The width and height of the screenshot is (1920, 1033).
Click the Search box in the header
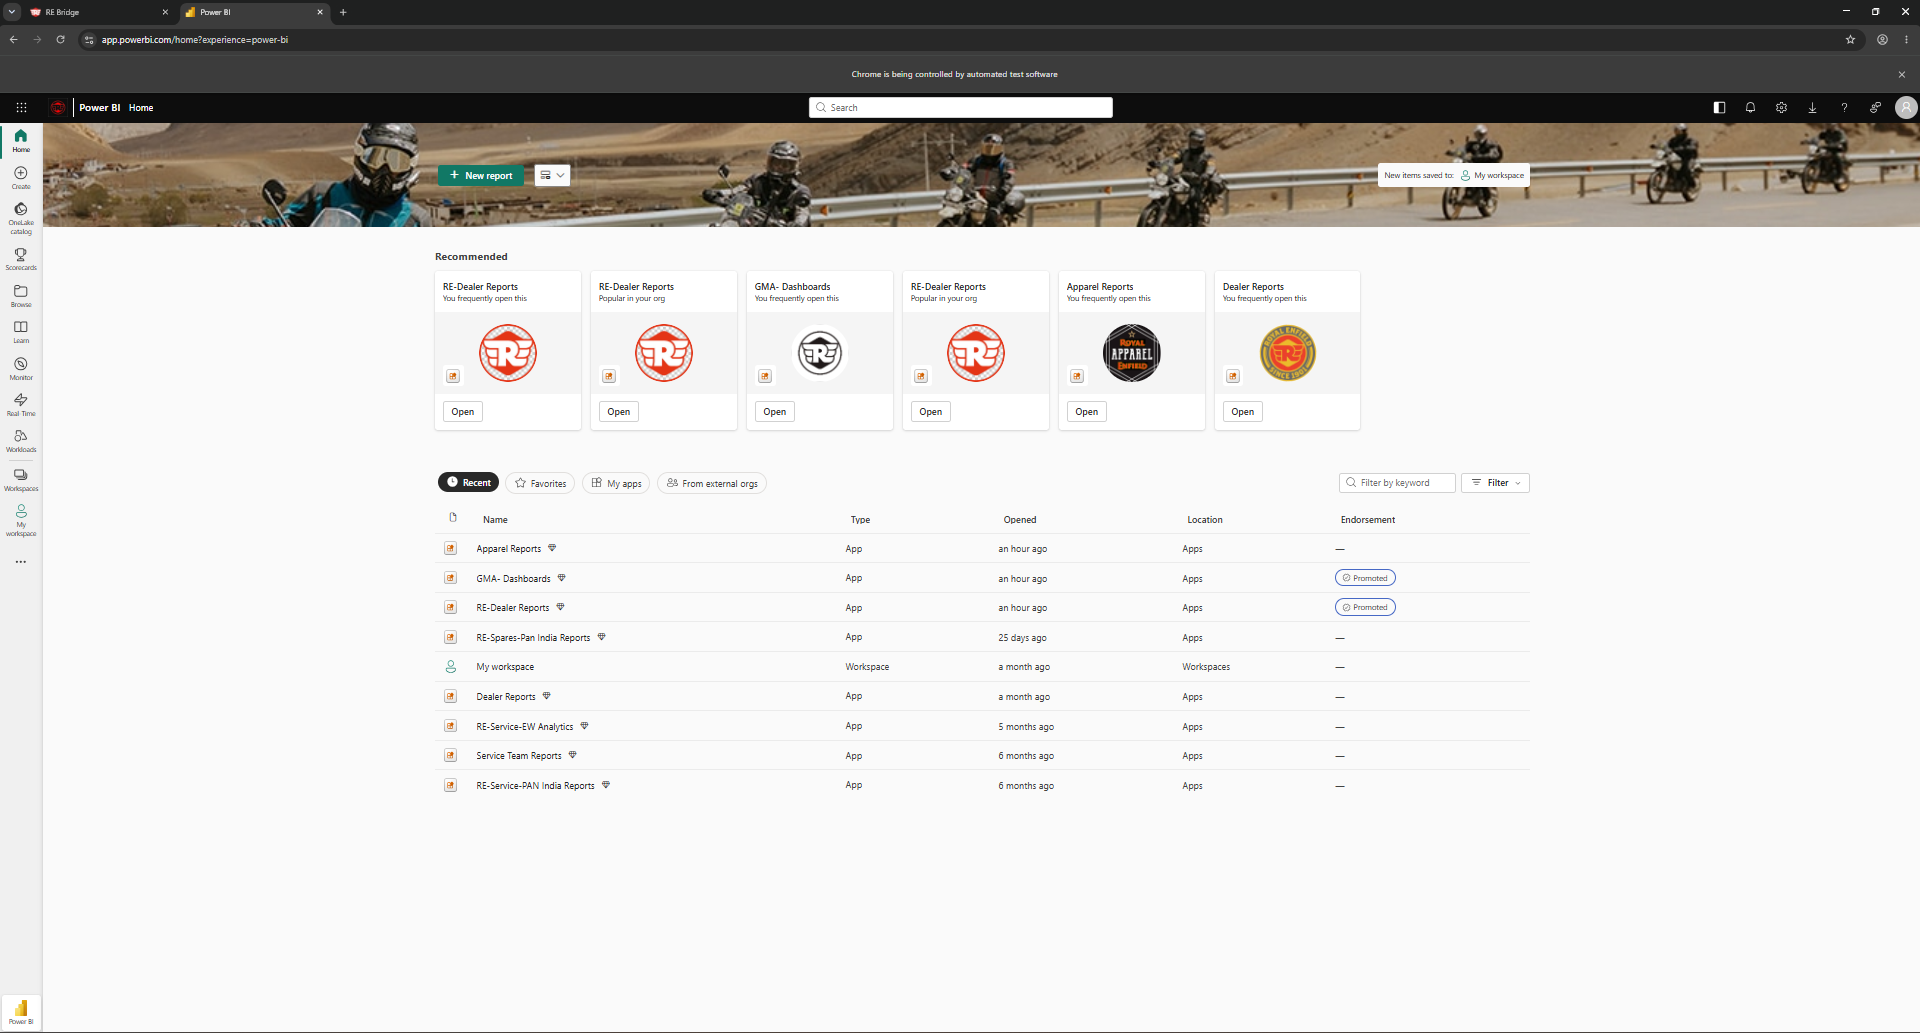point(961,108)
